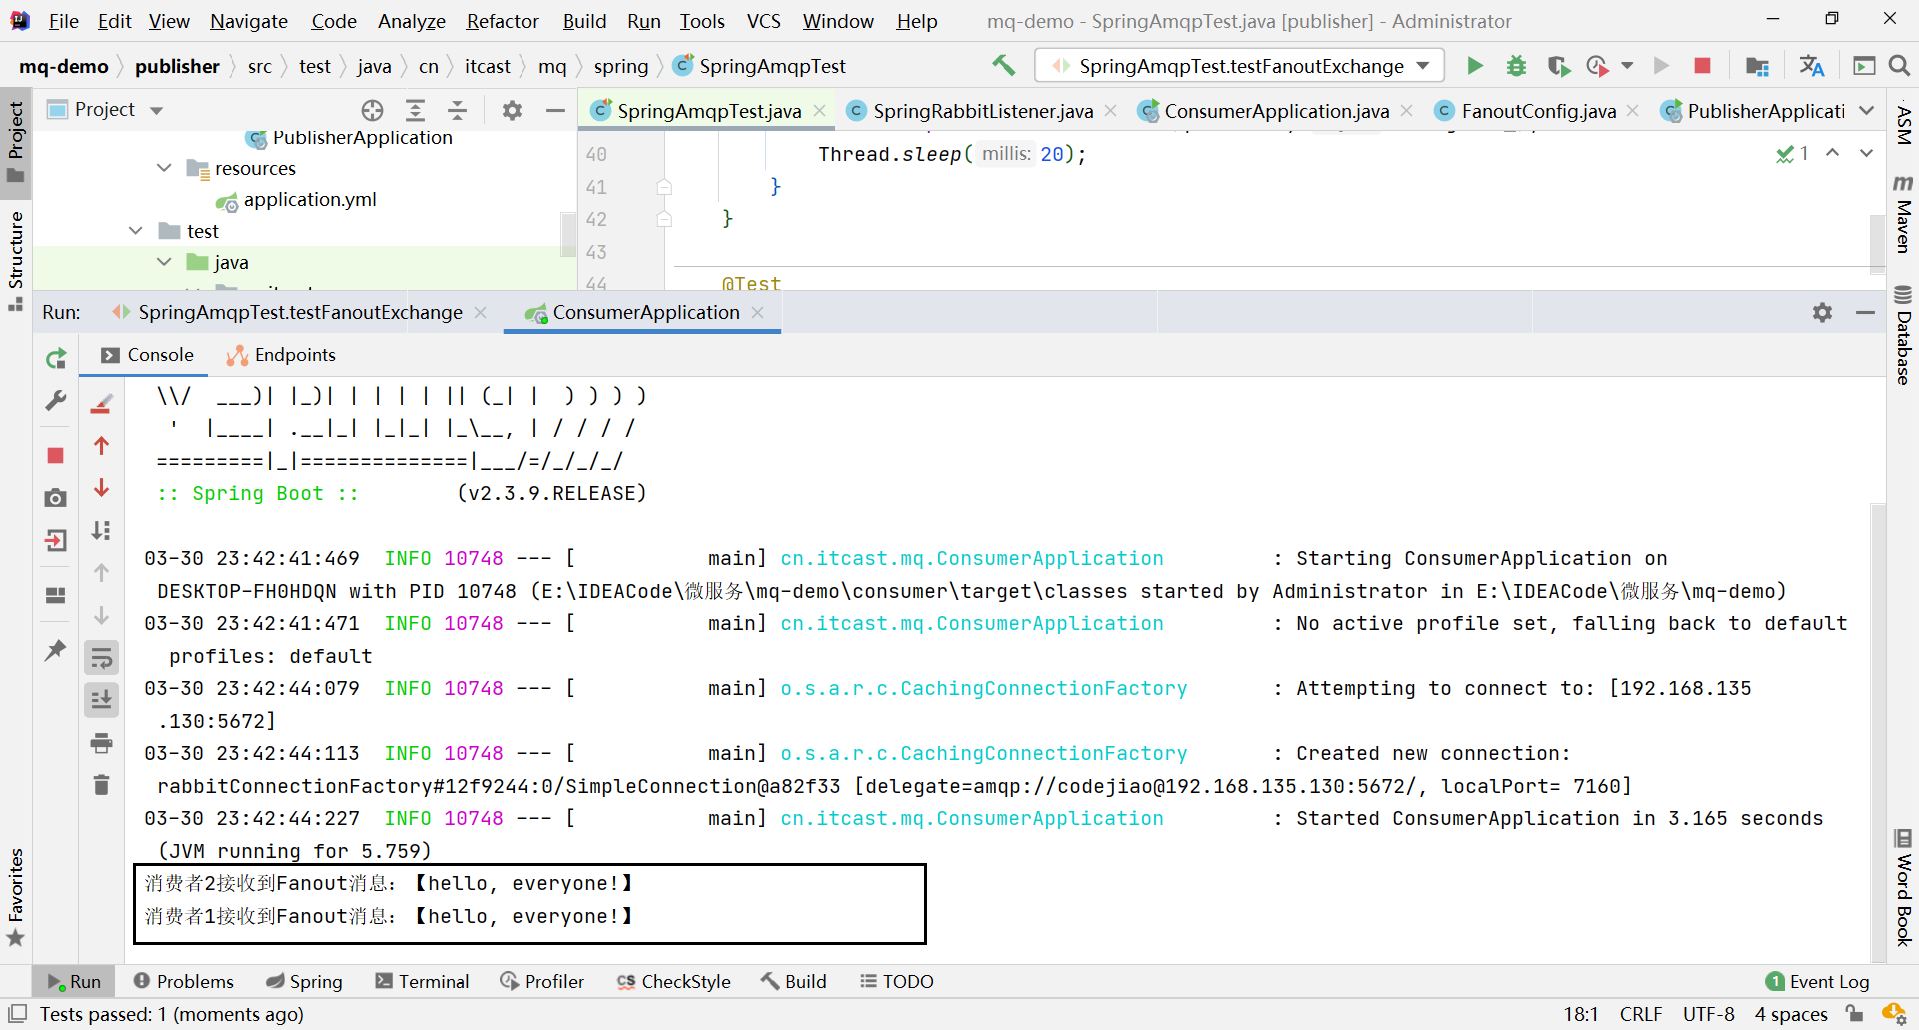Select the SpringAmqpTest.testFanoutExchange run tab
The width and height of the screenshot is (1919, 1030).
[x=300, y=313]
